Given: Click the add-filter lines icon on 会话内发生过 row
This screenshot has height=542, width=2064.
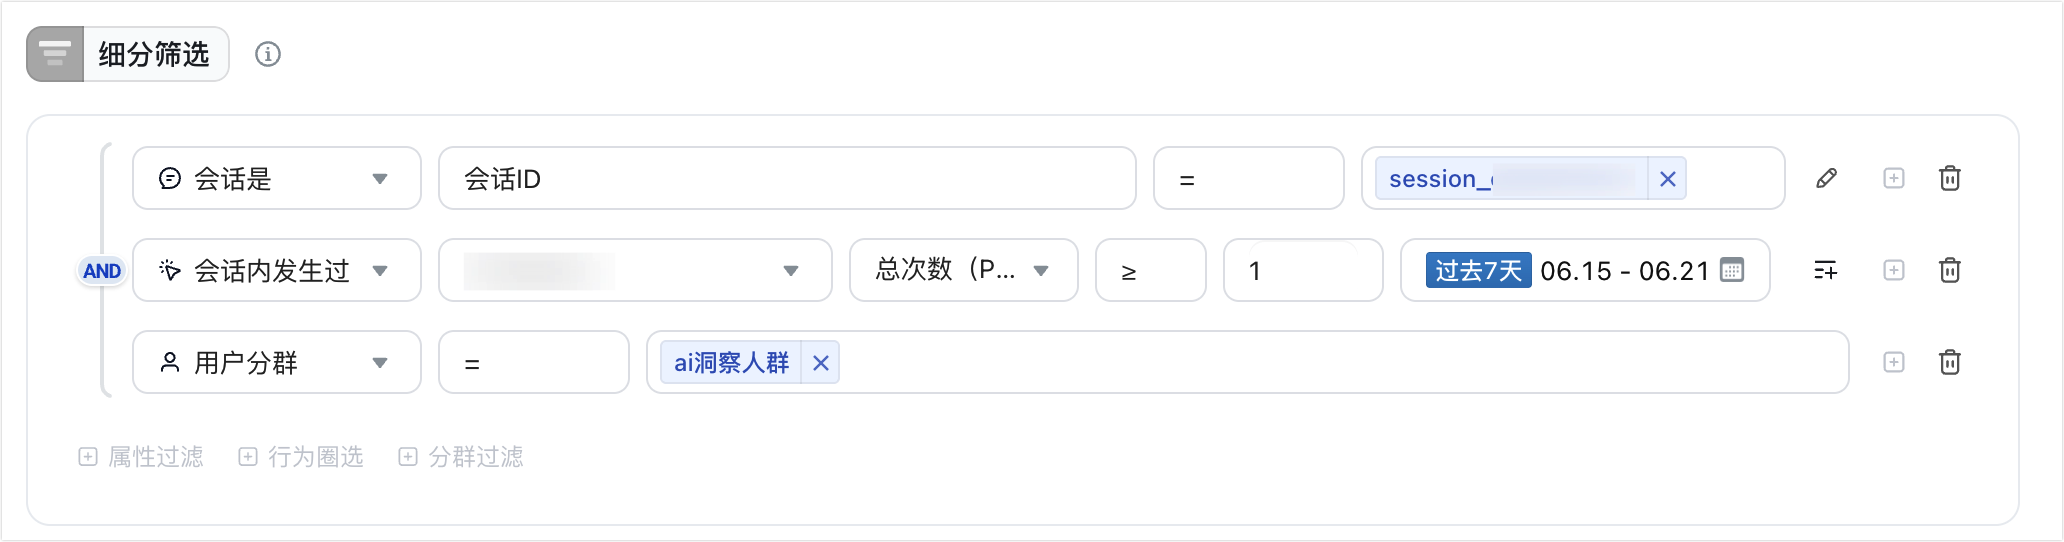Looking at the screenshot, I should [1825, 271].
